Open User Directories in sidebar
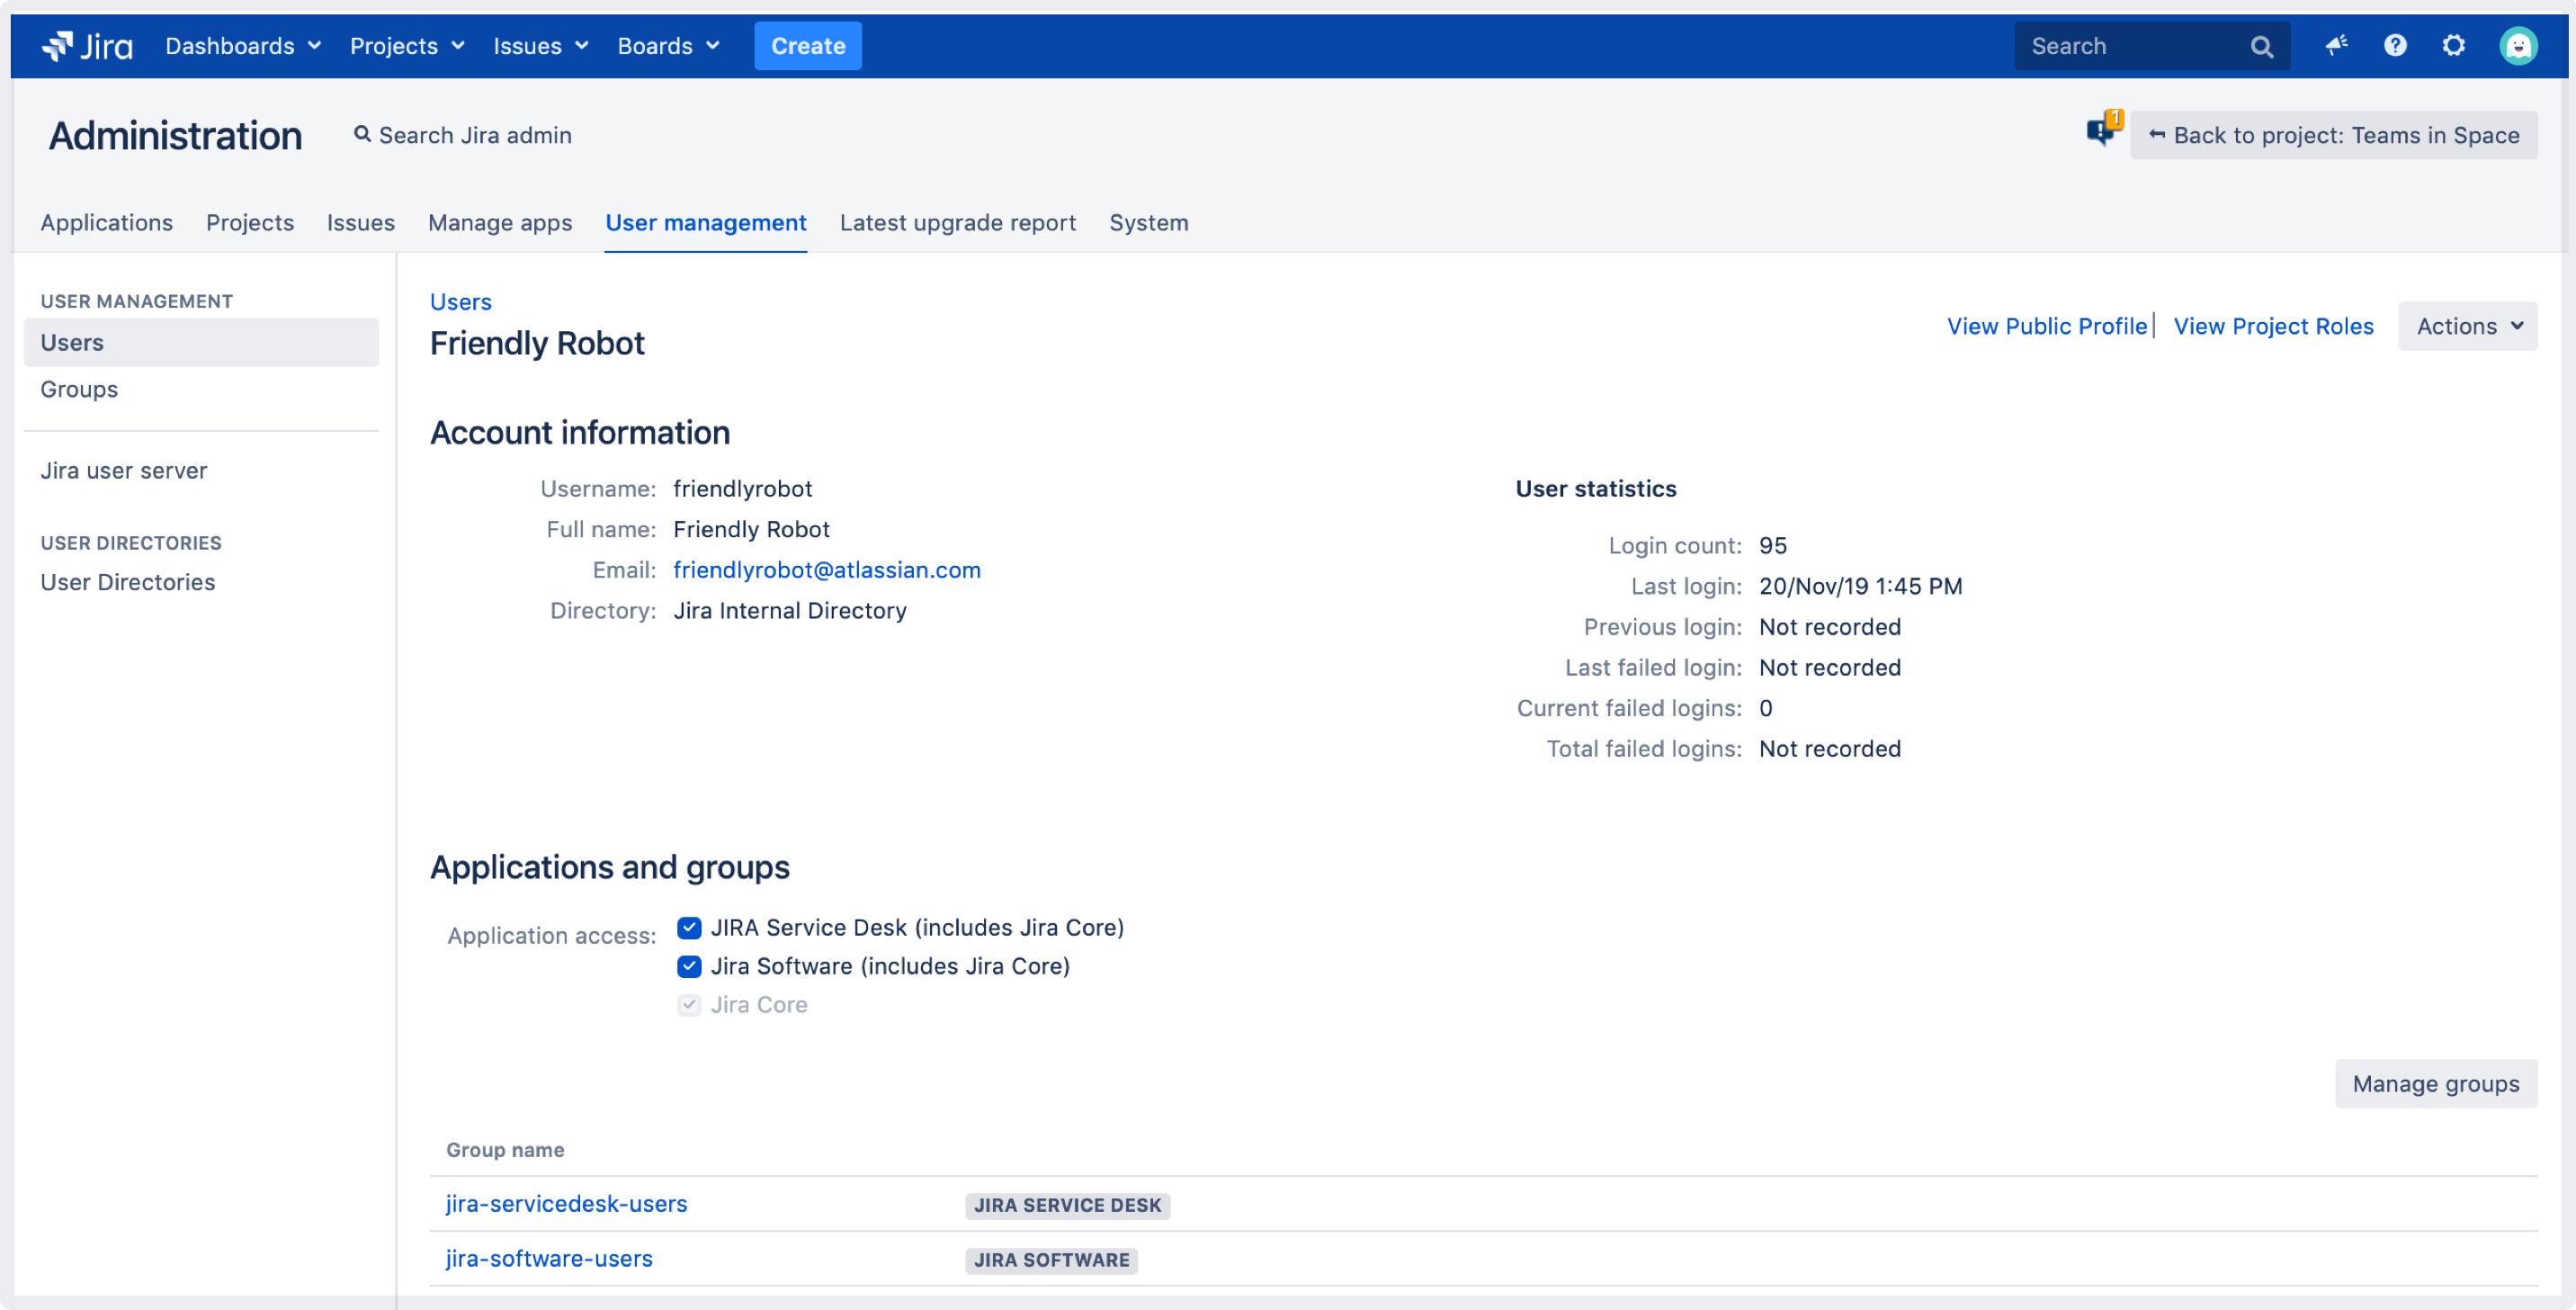Viewport: 2576px width, 1310px height. tap(128, 583)
